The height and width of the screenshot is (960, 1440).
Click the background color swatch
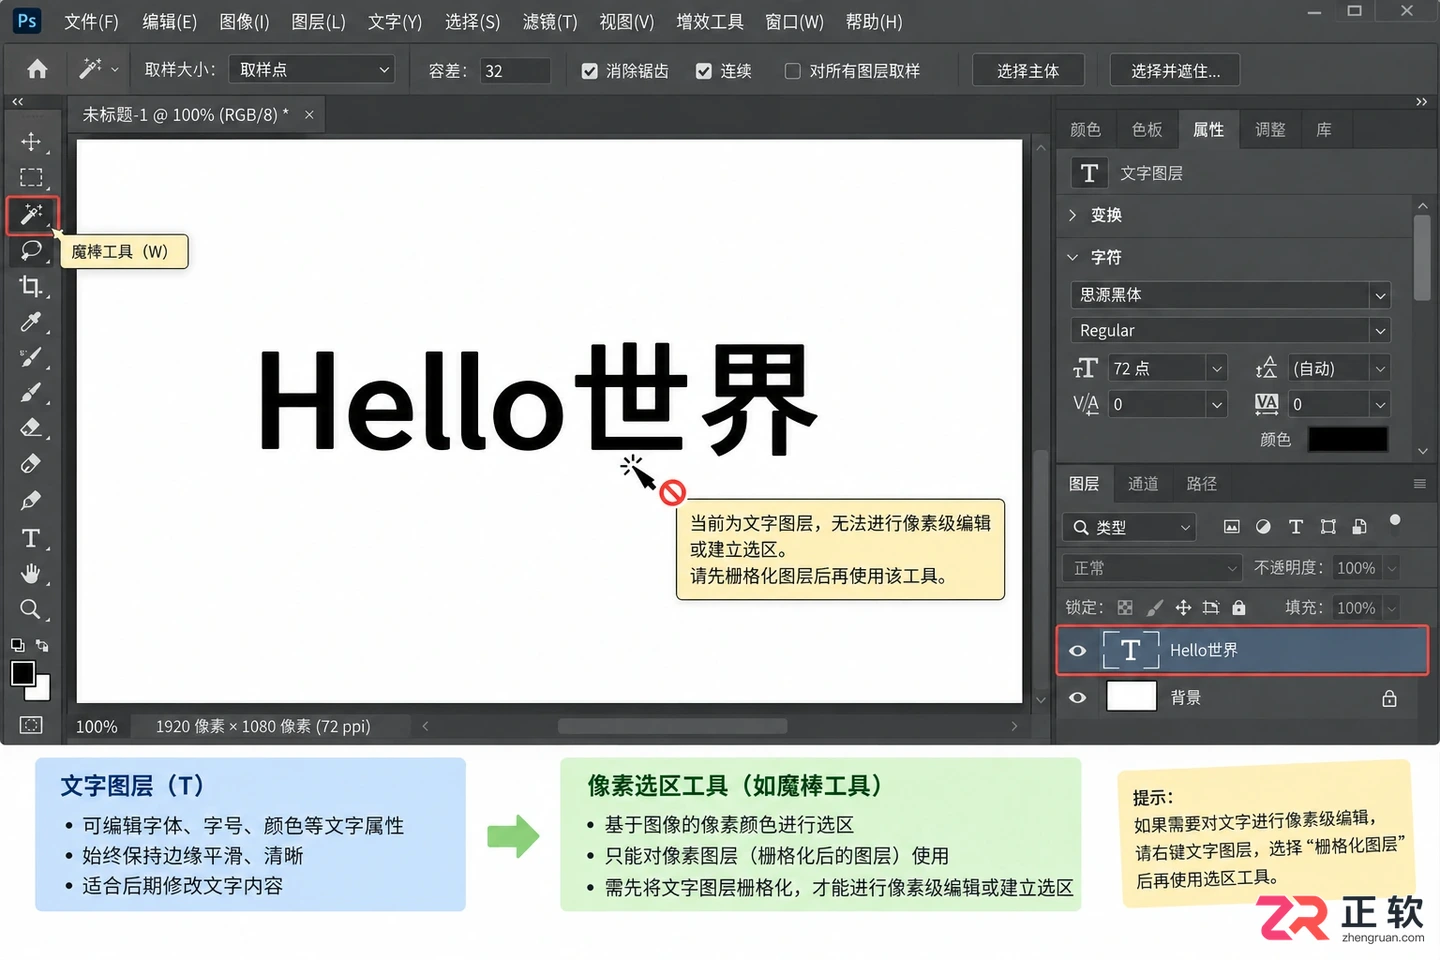[42, 690]
